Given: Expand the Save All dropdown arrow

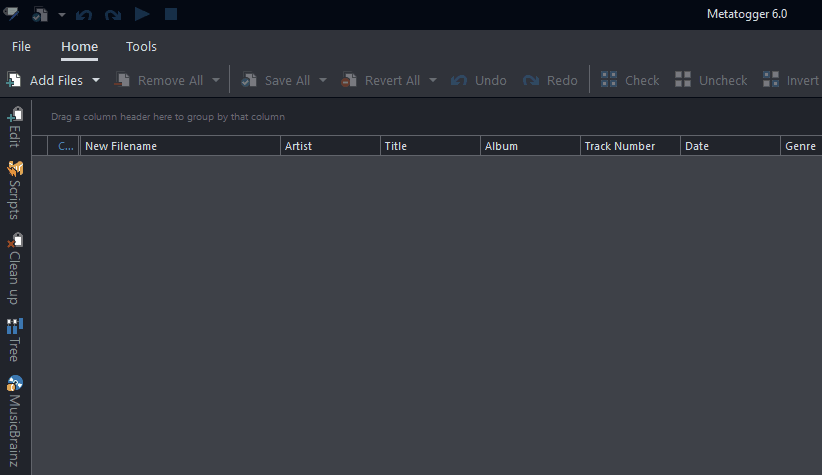Looking at the screenshot, I should click(x=323, y=80).
